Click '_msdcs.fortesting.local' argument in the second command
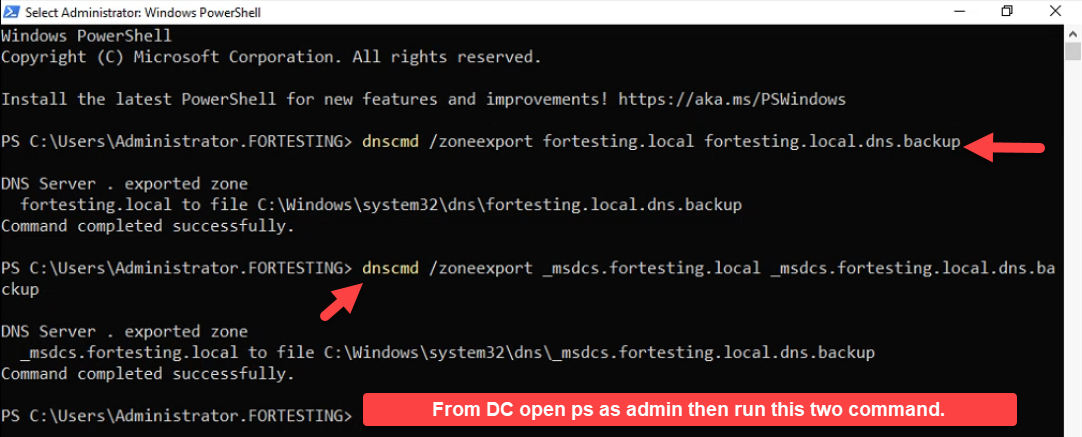1082x437 pixels. tap(651, 269)
